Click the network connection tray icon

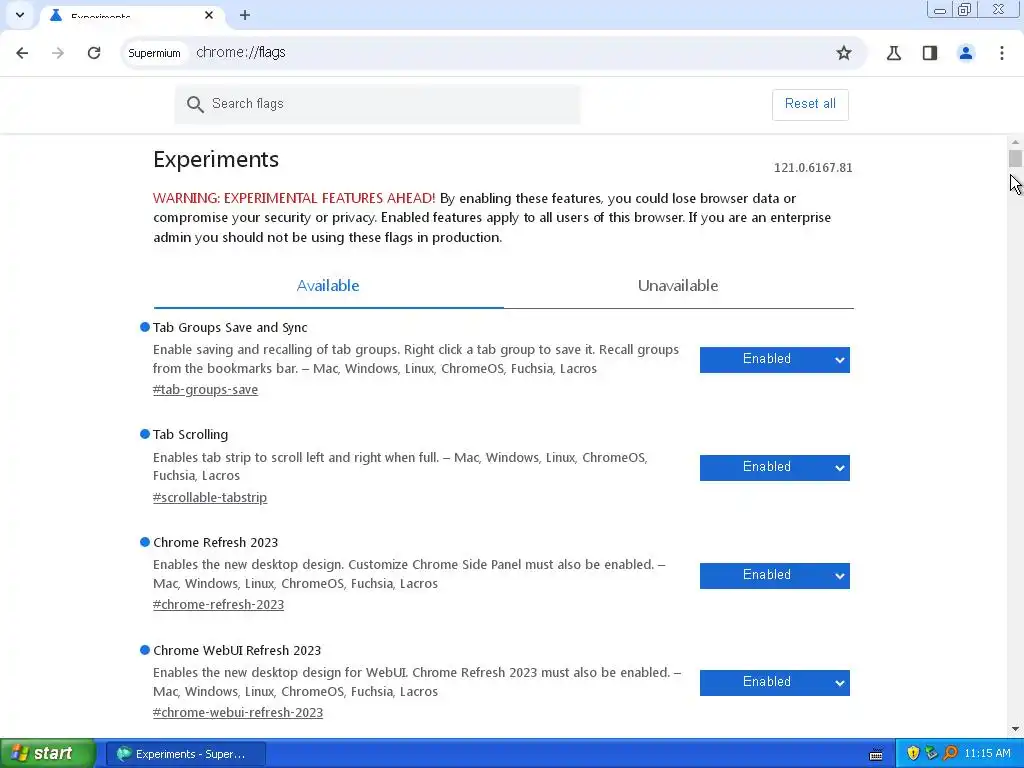click(931, 754)
